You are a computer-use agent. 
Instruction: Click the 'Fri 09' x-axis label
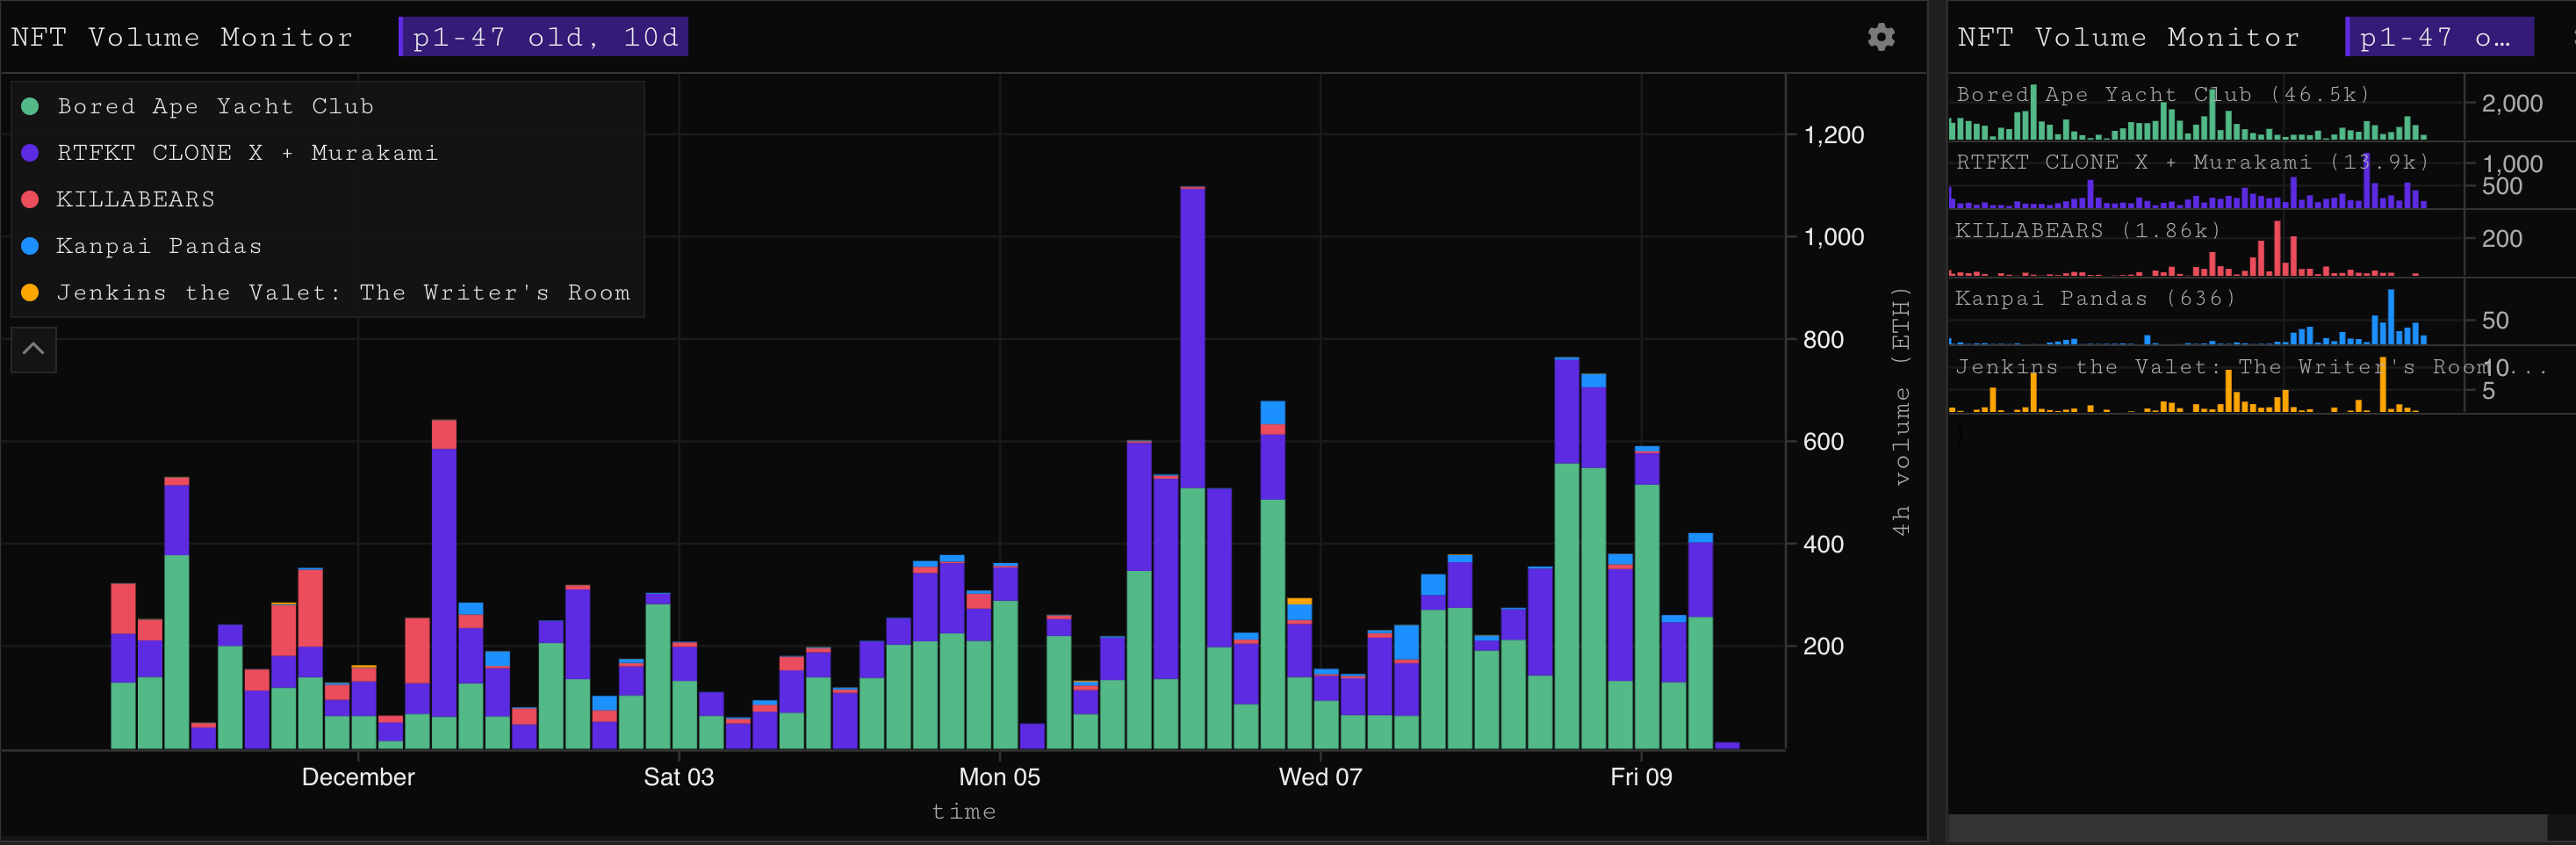click(x=1641, y=777)
